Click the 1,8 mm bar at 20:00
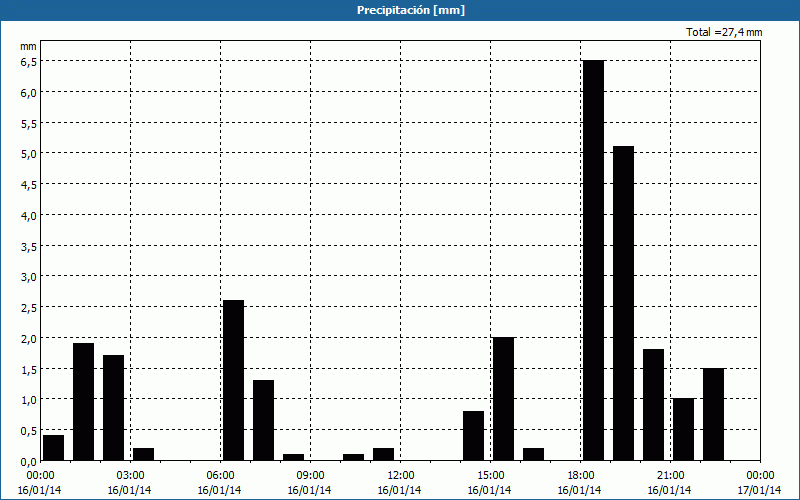The height and width of the screenshot is (500, 800). pyautogui.click(x=654, y=405)
